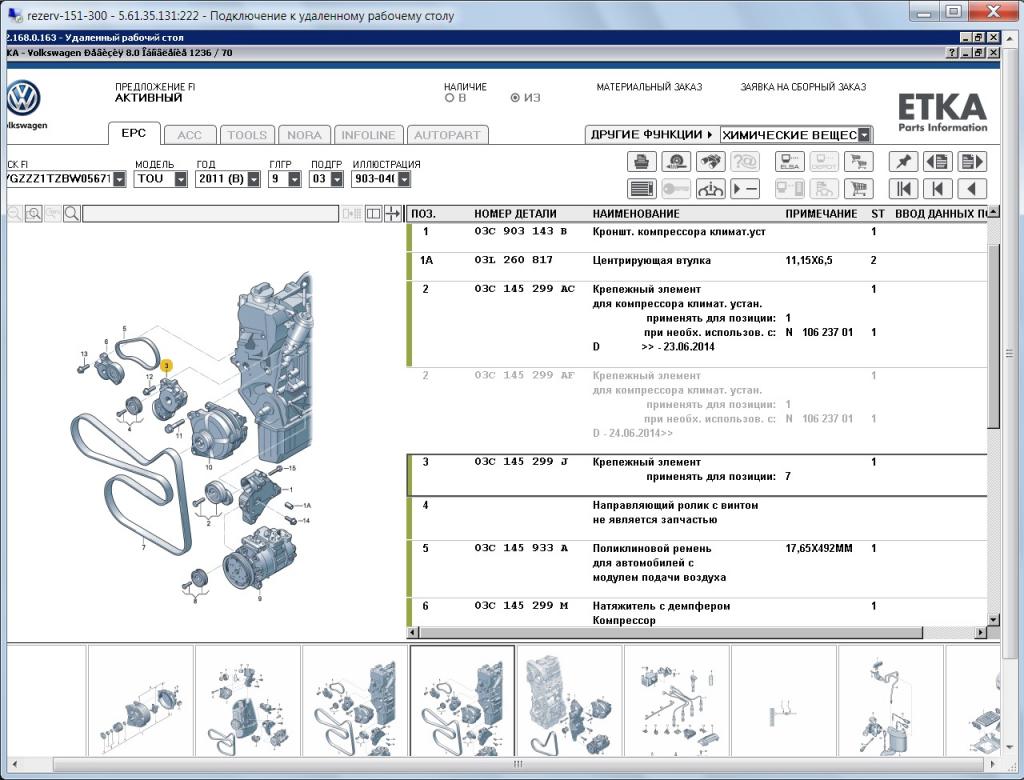
Task: Click the ПРИМЕЧАНИЕ column header
Action: 821,214
